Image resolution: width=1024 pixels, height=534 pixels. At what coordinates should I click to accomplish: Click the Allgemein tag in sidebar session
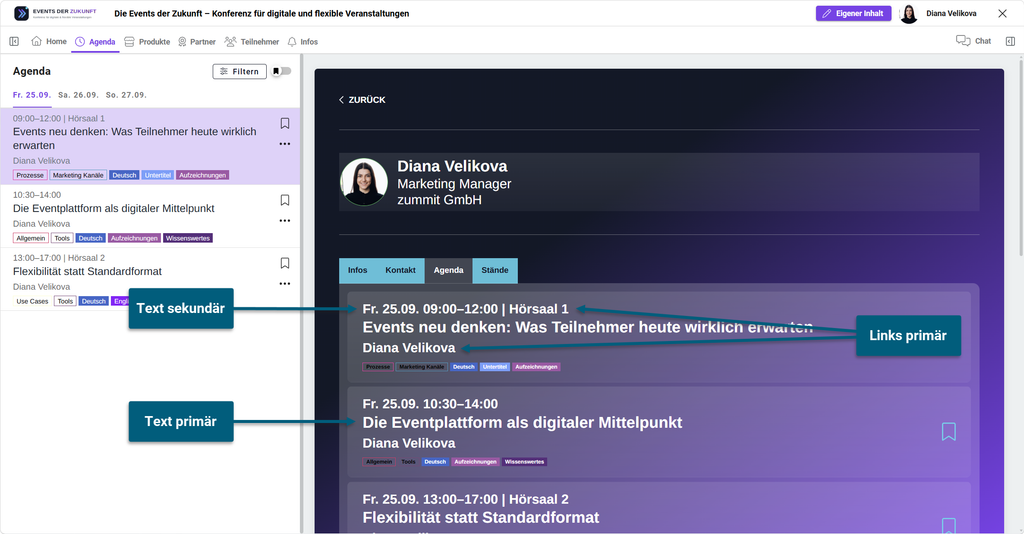31,238
